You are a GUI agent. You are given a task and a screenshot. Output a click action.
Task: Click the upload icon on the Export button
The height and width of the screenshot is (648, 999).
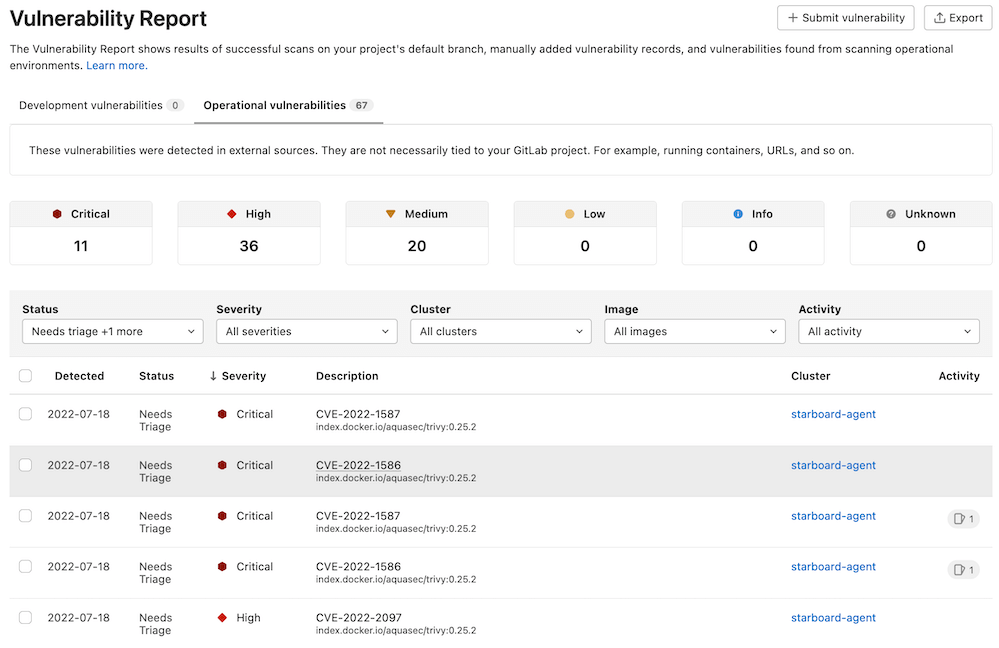[x=938, y=17]
